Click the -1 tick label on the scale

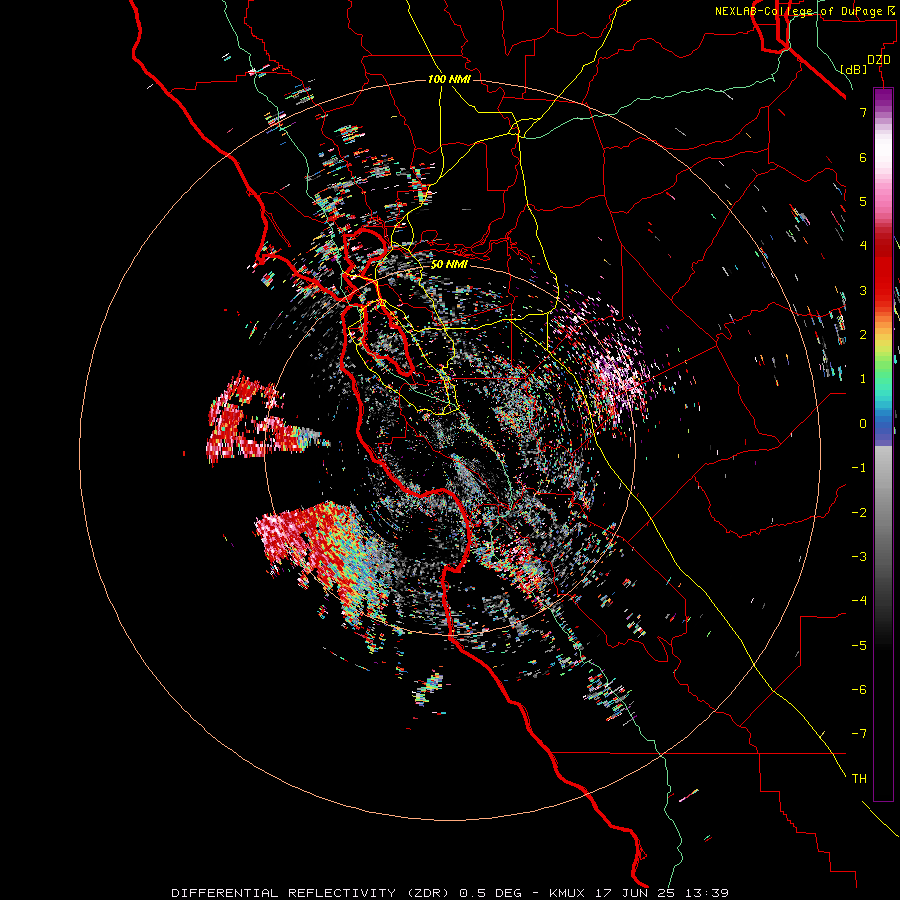(x=859, y=468)
